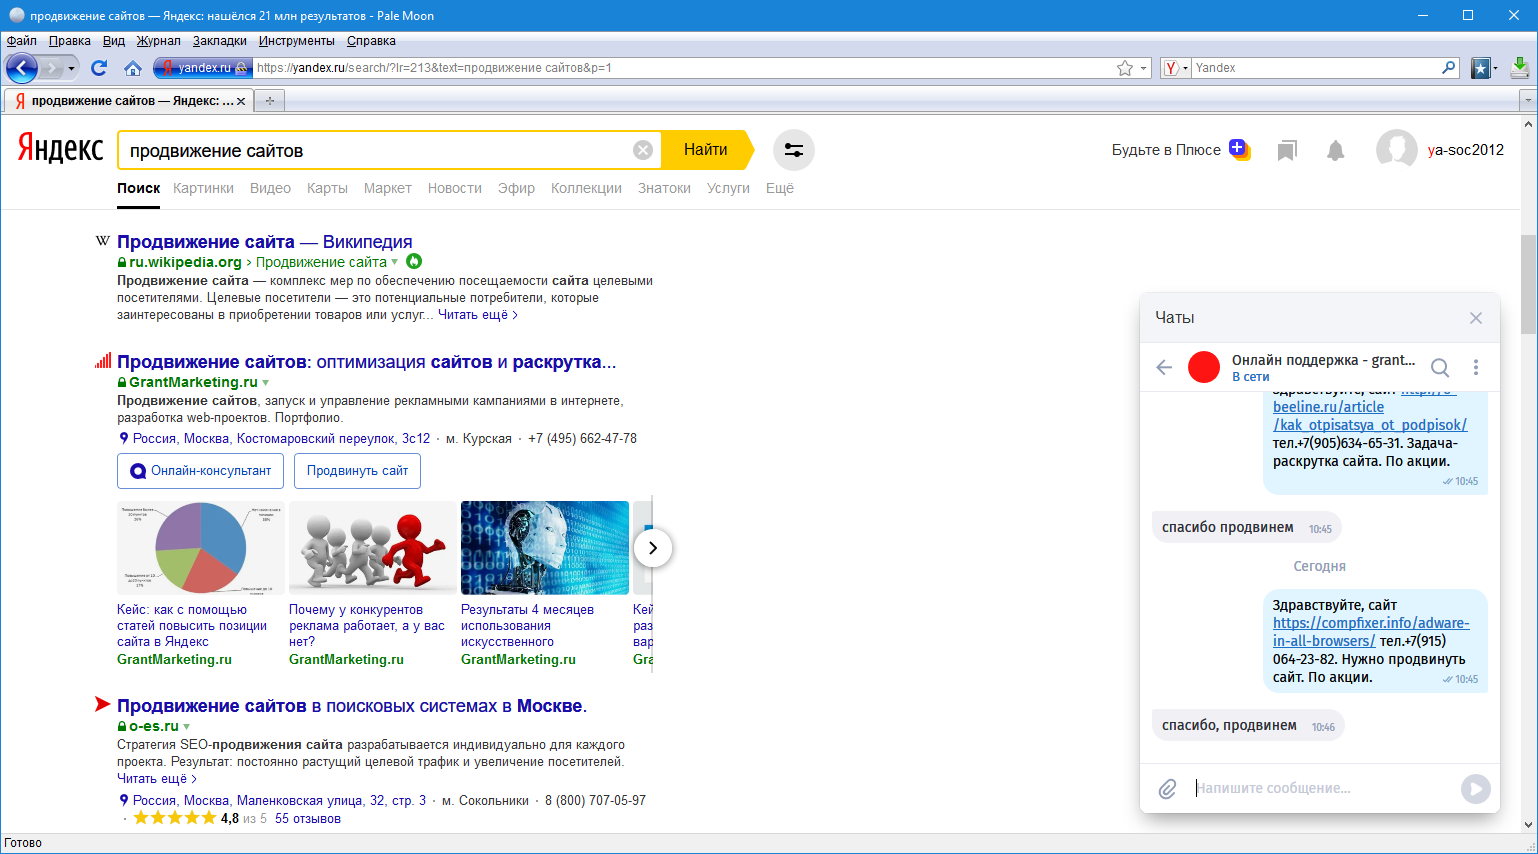This screenshot has height=854, width=1538.
Task: Open the 'Будьте в Плюсе' link
Action: click(x=1166, y=150)
